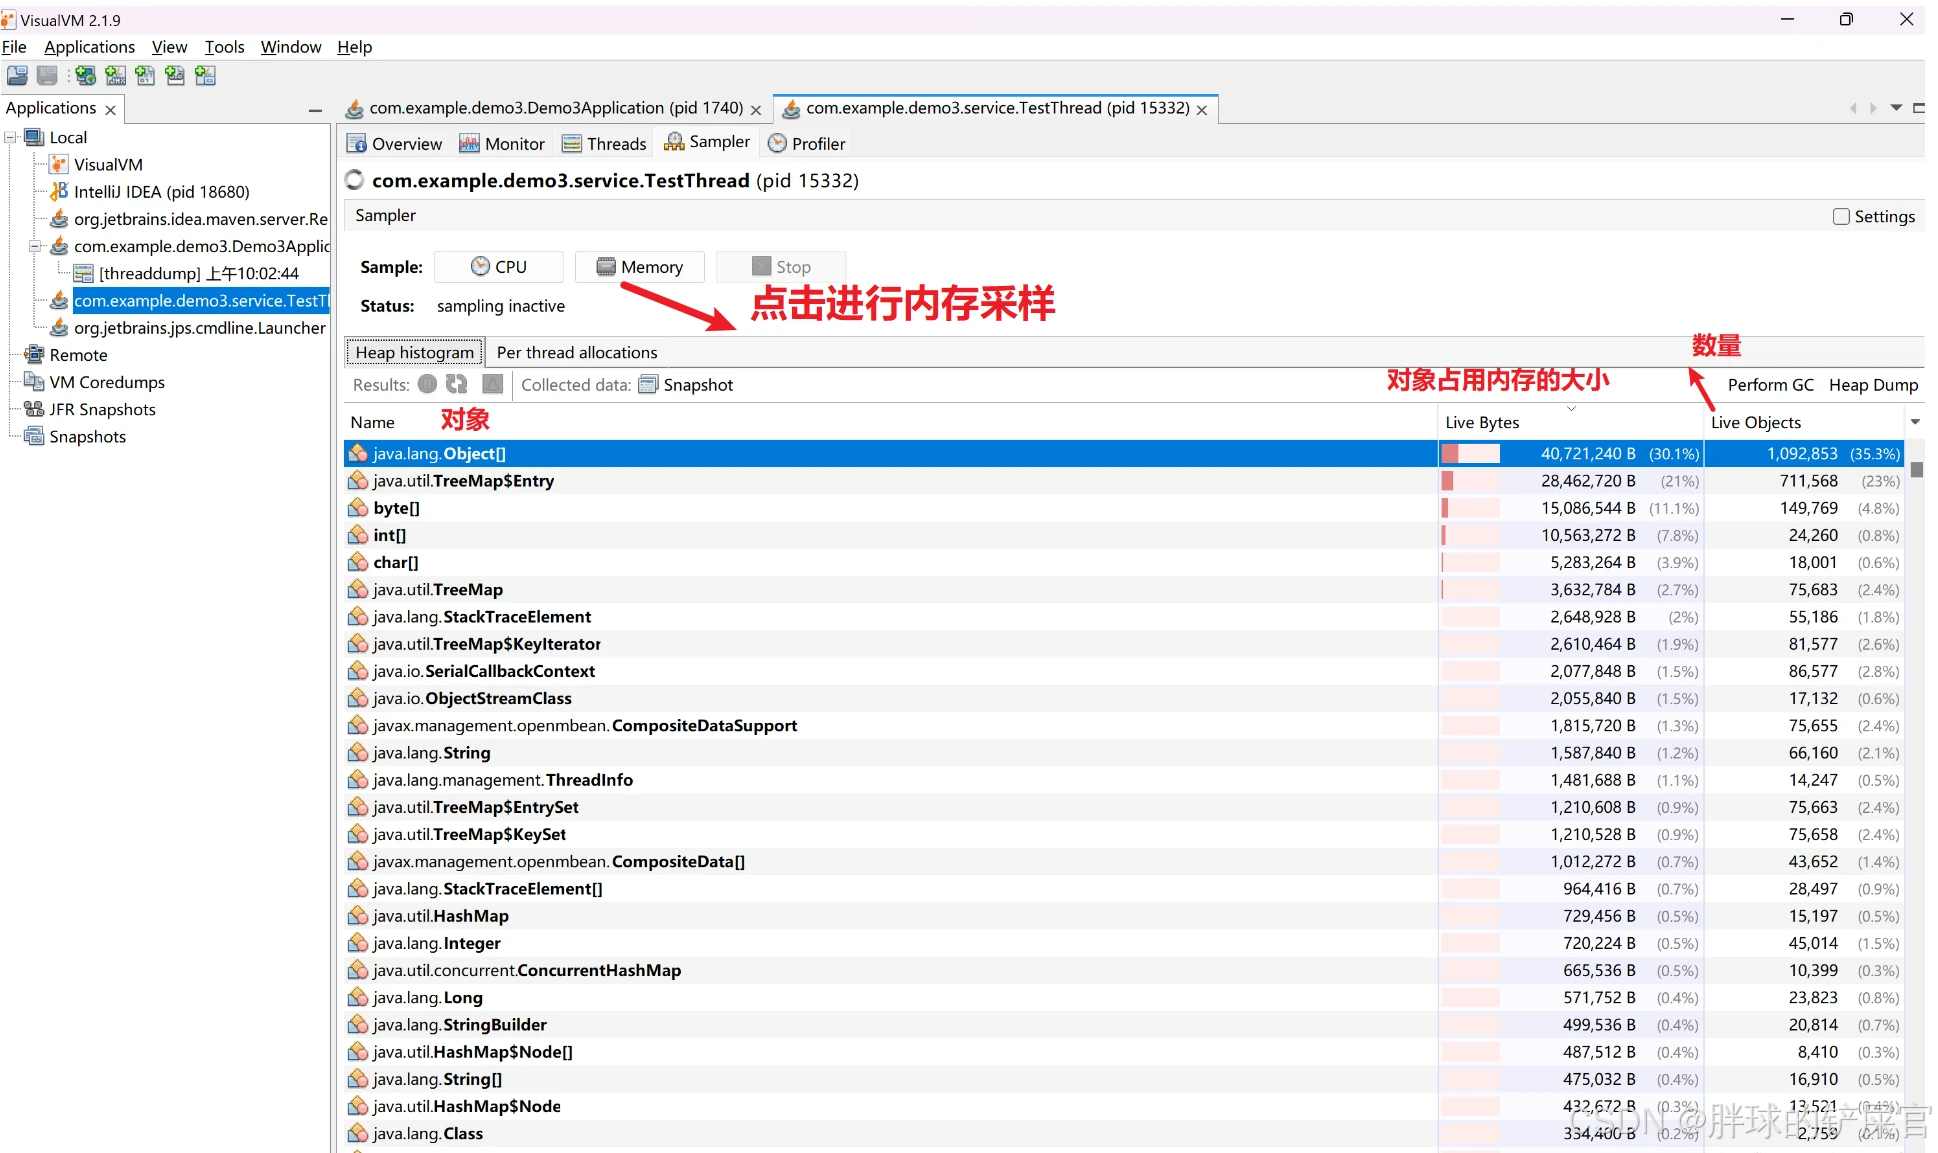Select the java.lang.StackTraceElement row
This screenshot has height=1153, width=1938.
pos(1124,617)
